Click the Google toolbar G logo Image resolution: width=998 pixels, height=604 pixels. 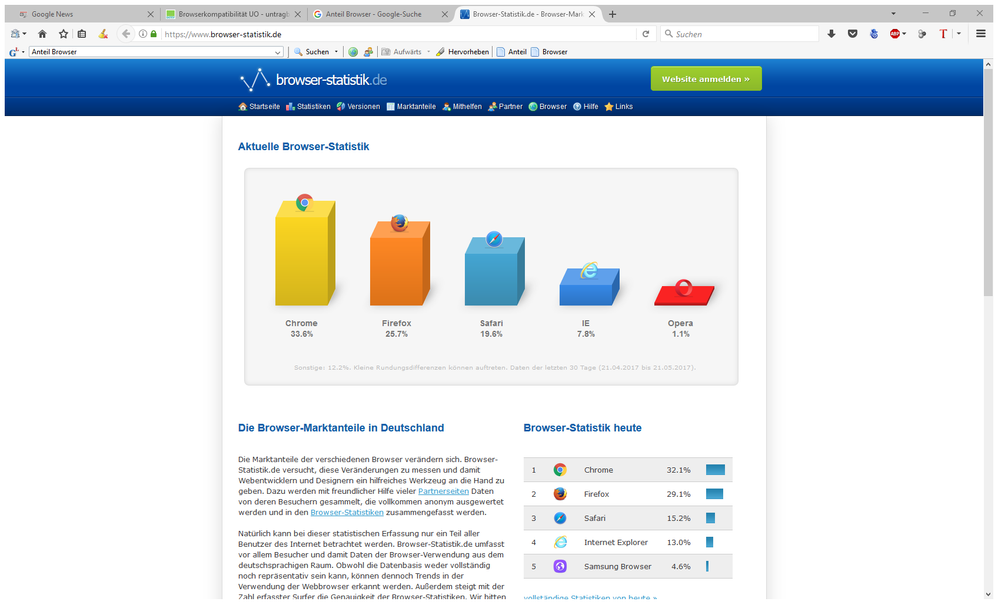(x=14, y=52)
